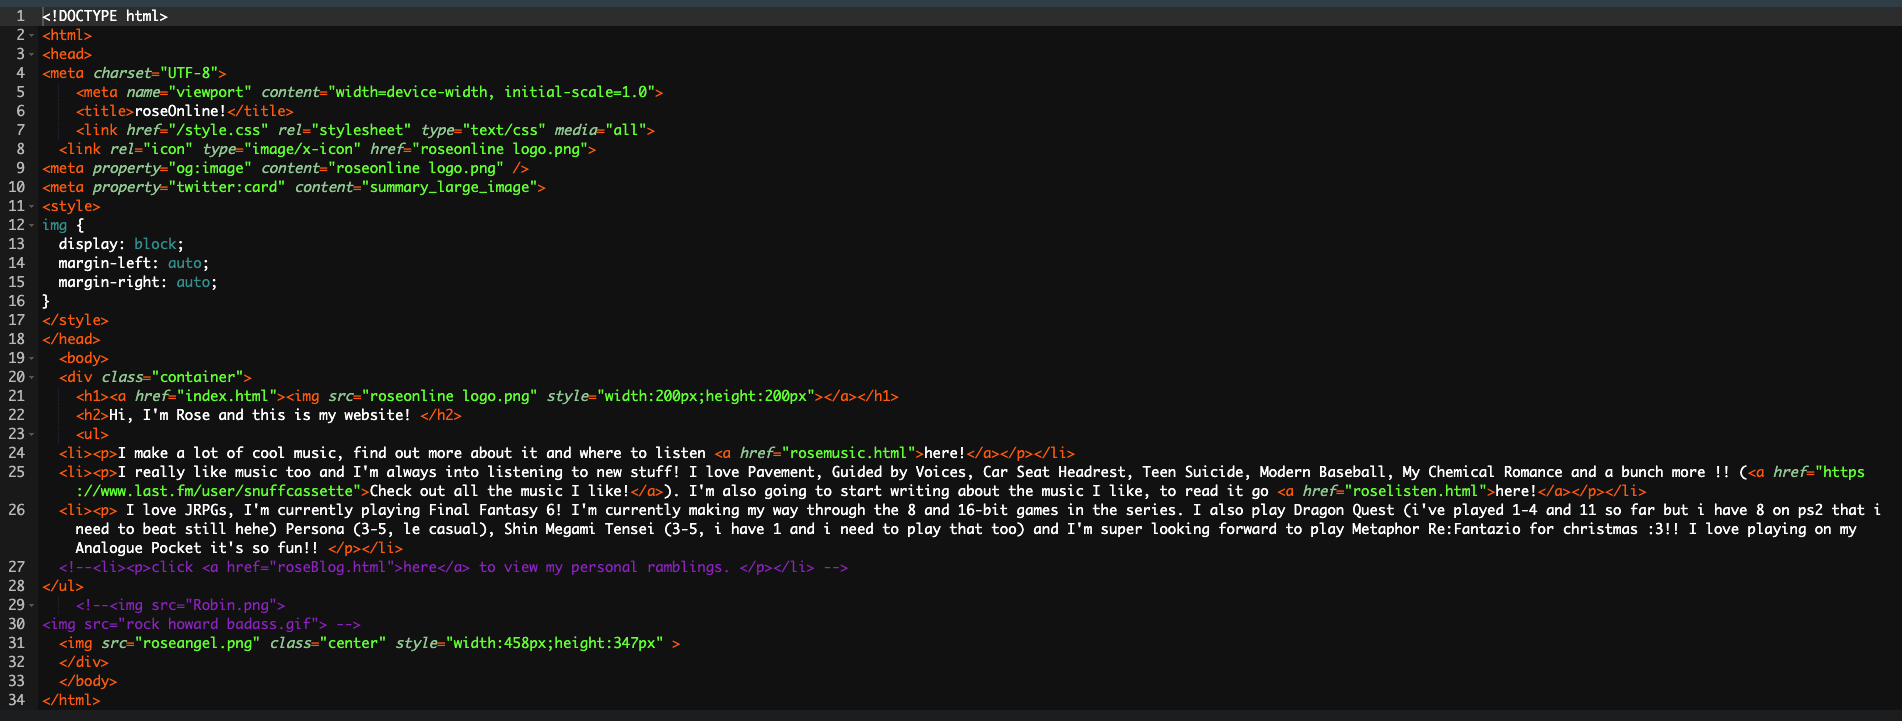Fold the img CSS rule at line 12
The image size is (1902, 721).
32,225
